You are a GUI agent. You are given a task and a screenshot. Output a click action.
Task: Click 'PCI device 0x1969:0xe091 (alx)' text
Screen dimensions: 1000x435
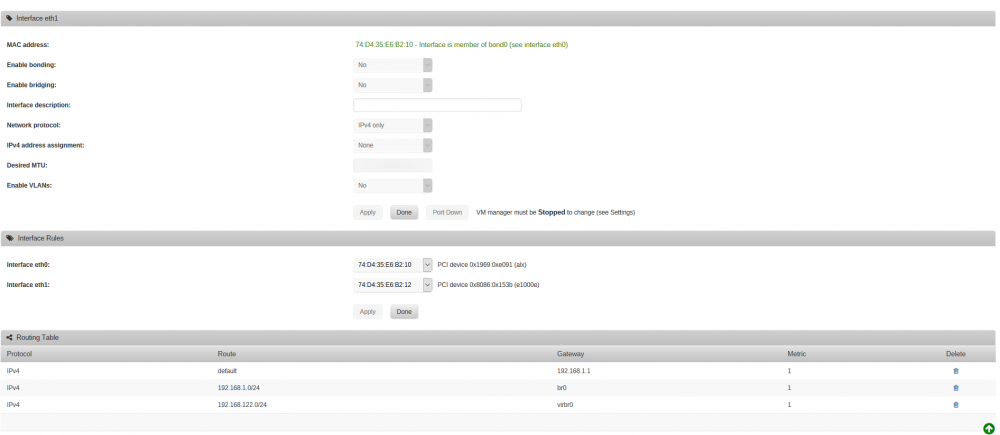(482, 265)
